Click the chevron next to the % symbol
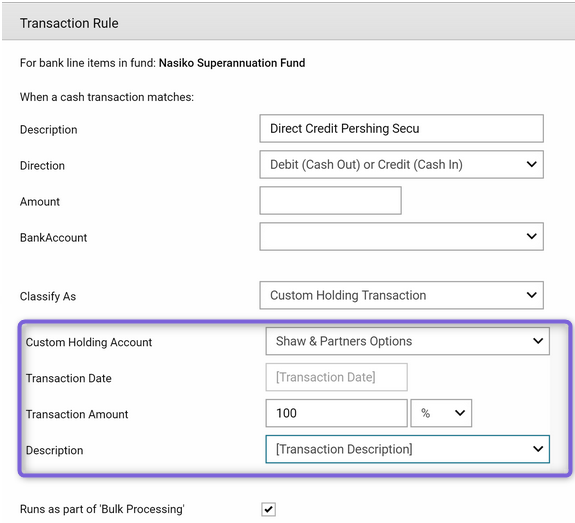Screen dimensions: 575x523 [459, 413]
